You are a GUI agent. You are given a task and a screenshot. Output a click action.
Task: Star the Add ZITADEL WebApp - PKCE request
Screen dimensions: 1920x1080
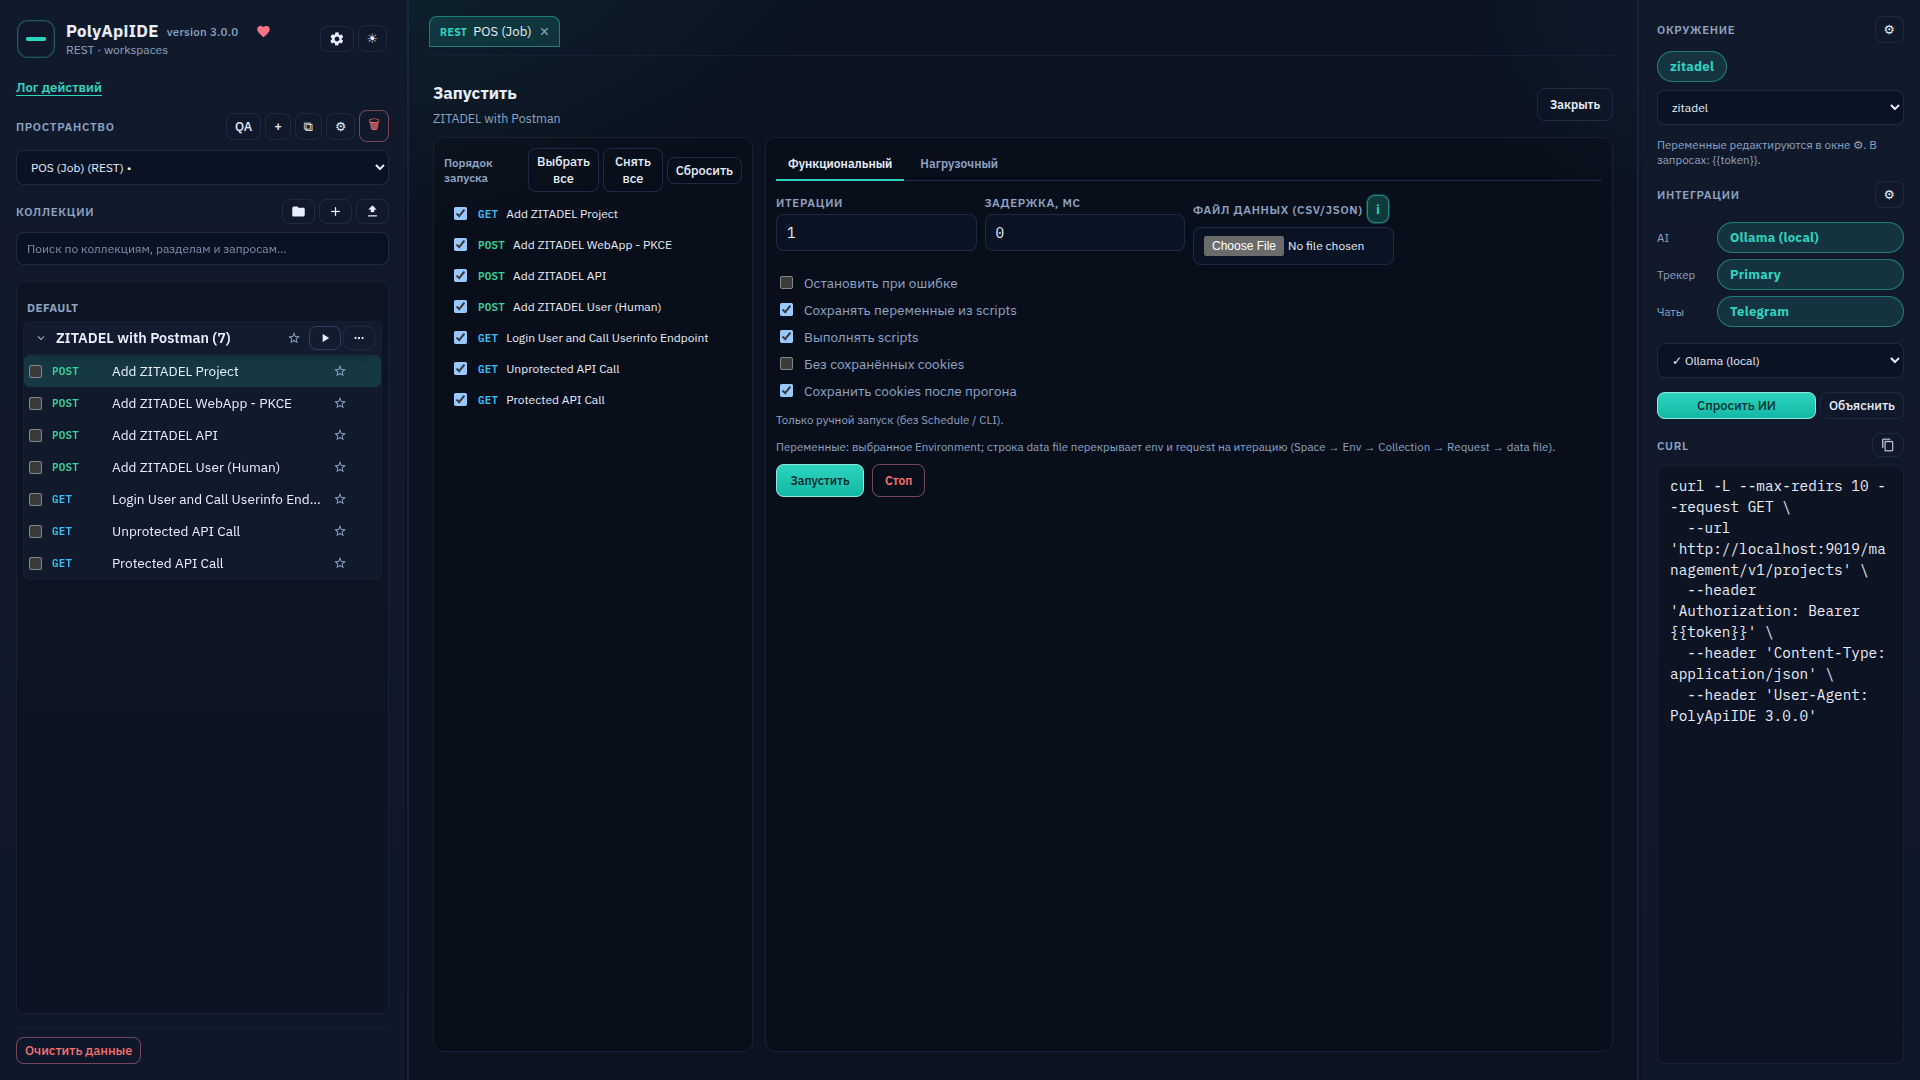click(x=340, y=404)
